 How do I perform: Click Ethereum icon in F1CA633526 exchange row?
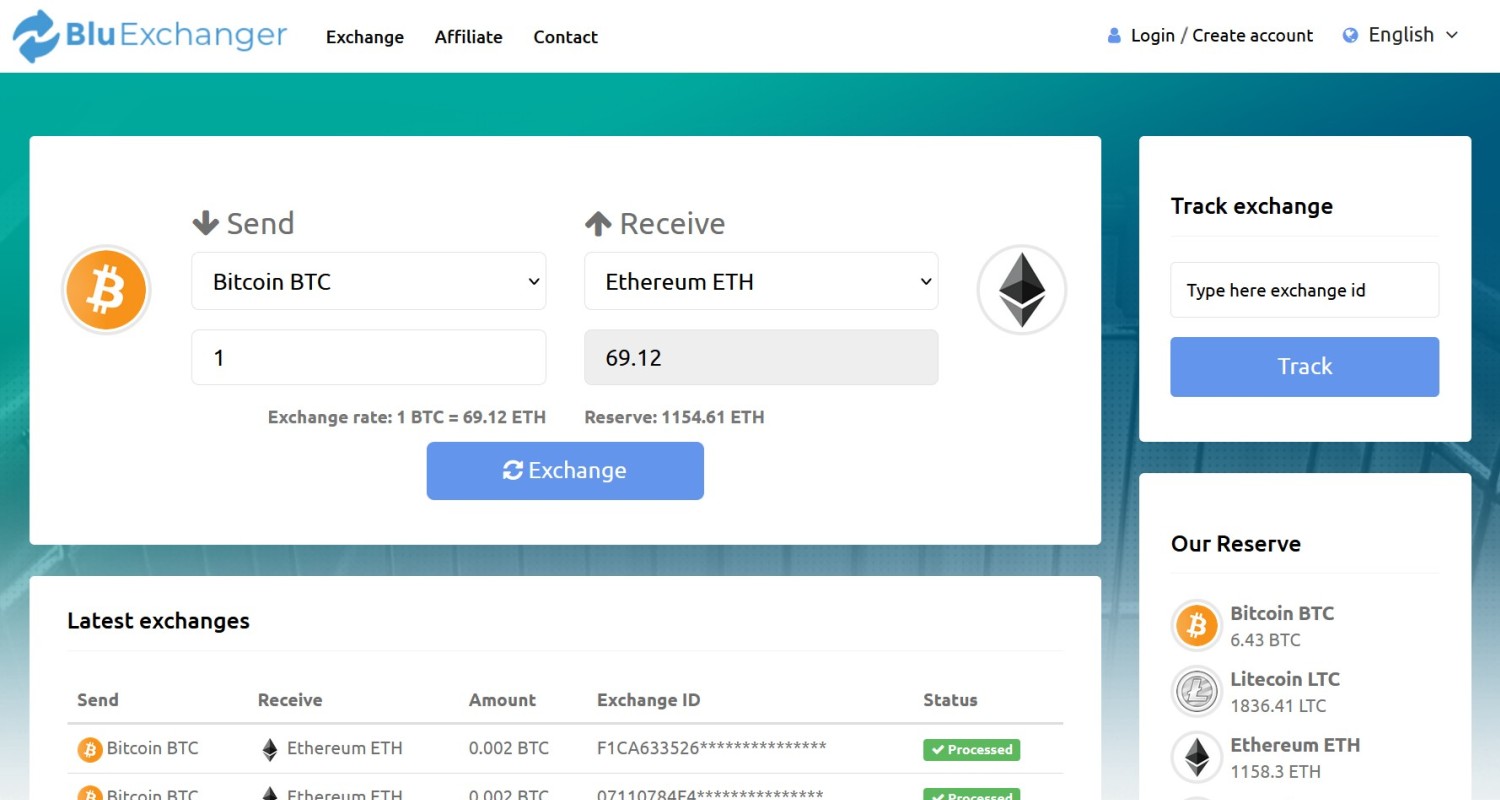[270, 749]
